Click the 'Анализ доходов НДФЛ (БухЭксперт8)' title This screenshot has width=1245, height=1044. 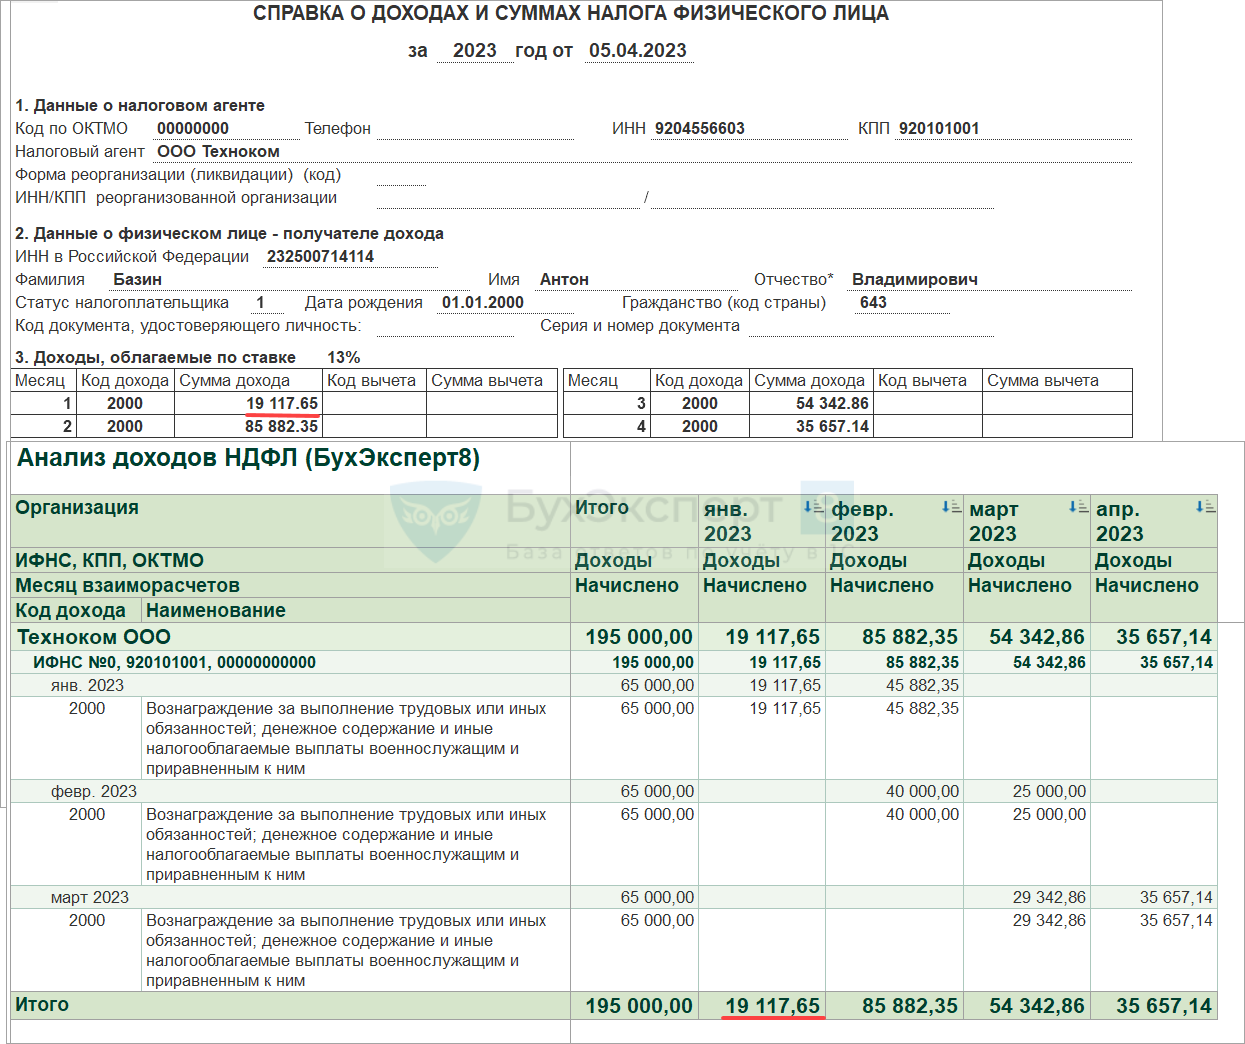pyautogui.click(x=248, y=458)
